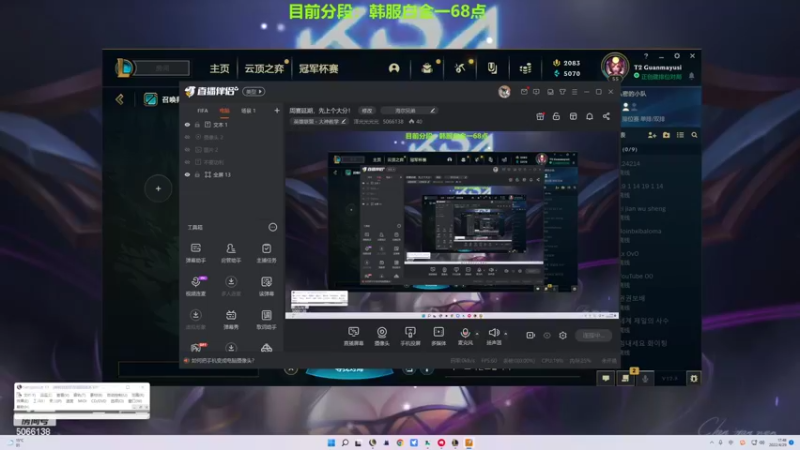Open 如何把手机变成电脑摄像头 tip link

(222, 360)
